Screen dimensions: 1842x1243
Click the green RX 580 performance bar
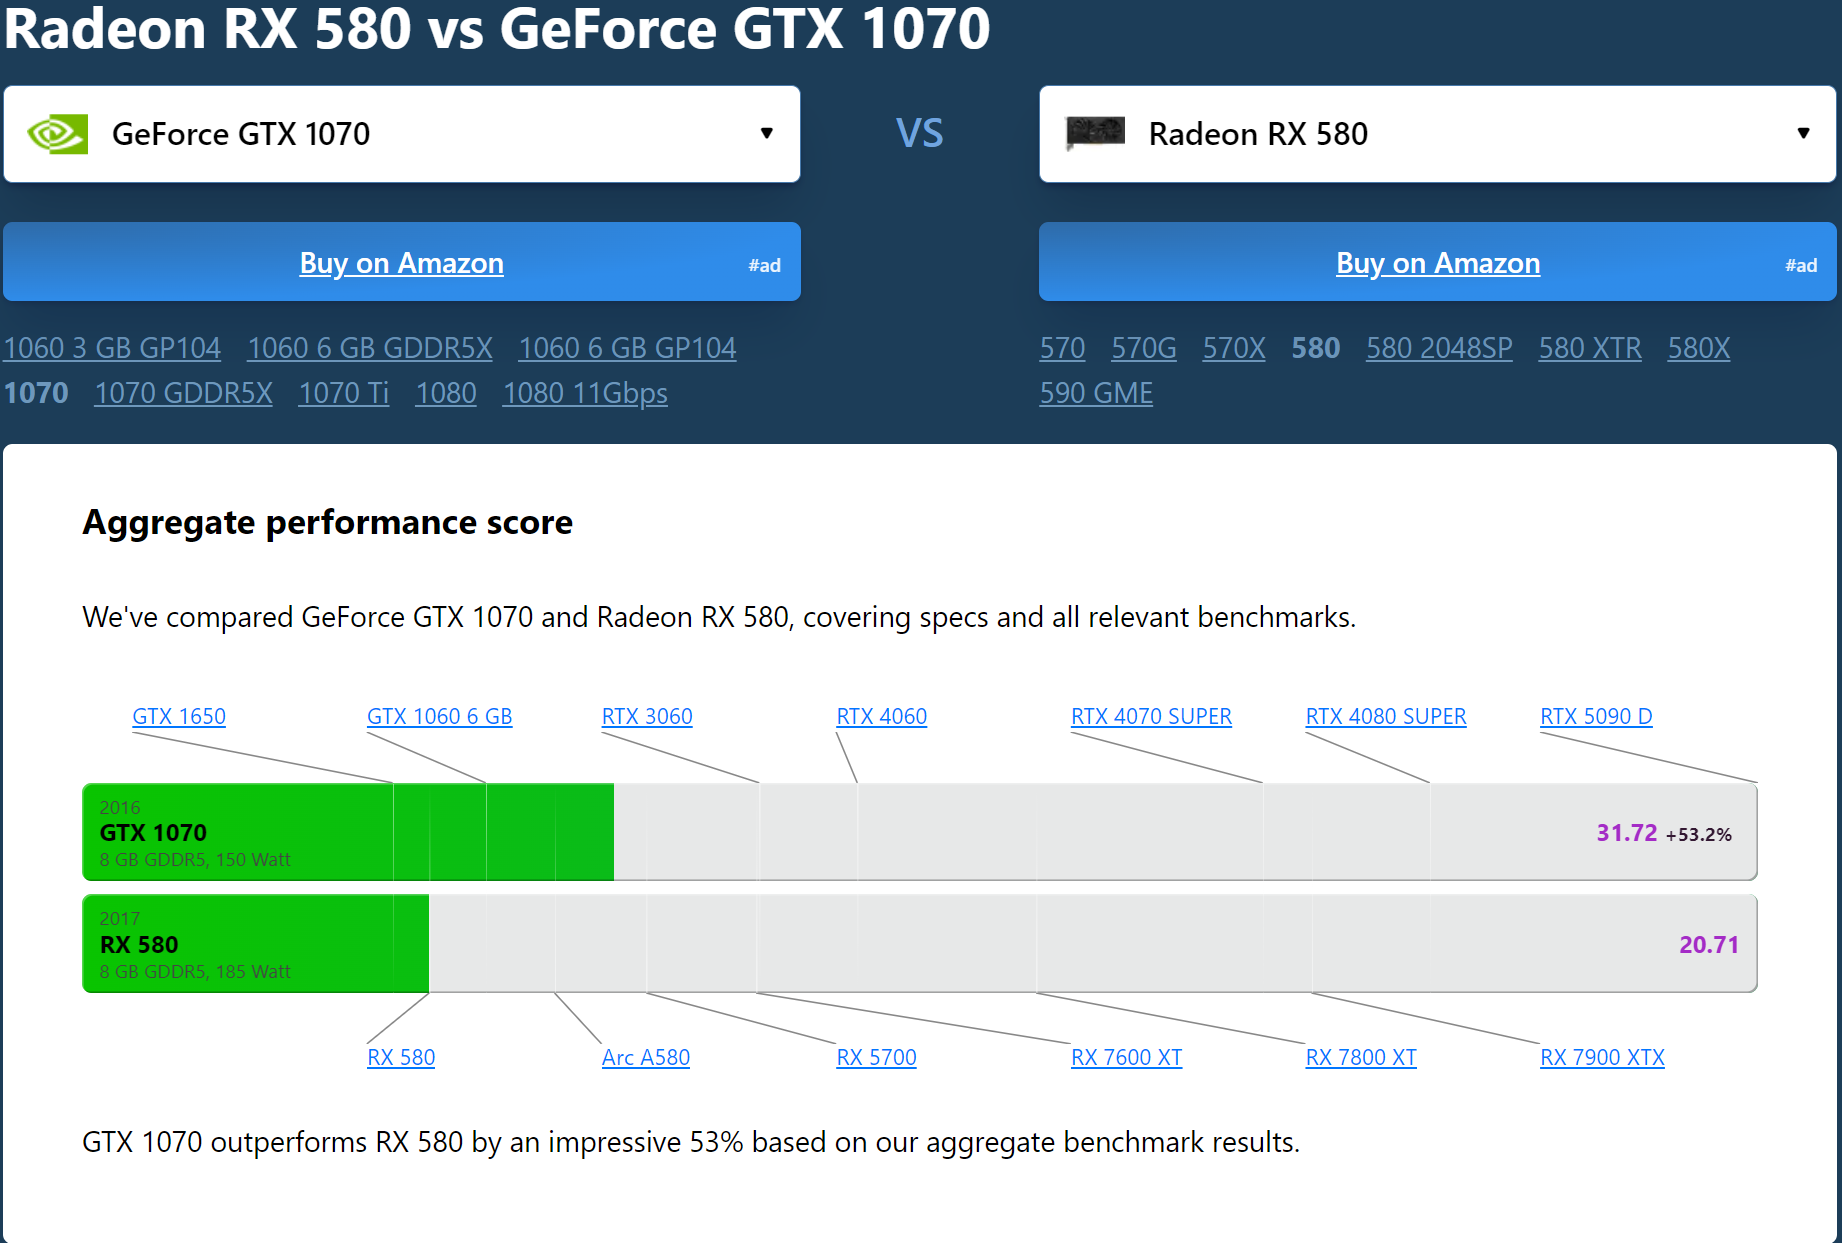pos(256,944)
